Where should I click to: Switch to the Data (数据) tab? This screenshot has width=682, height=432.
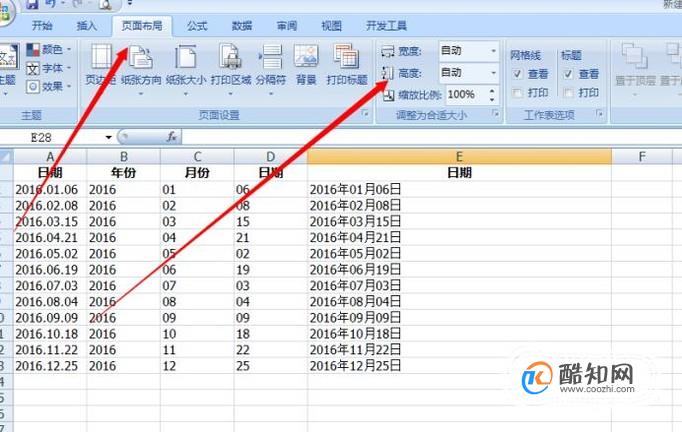[242, 26]
